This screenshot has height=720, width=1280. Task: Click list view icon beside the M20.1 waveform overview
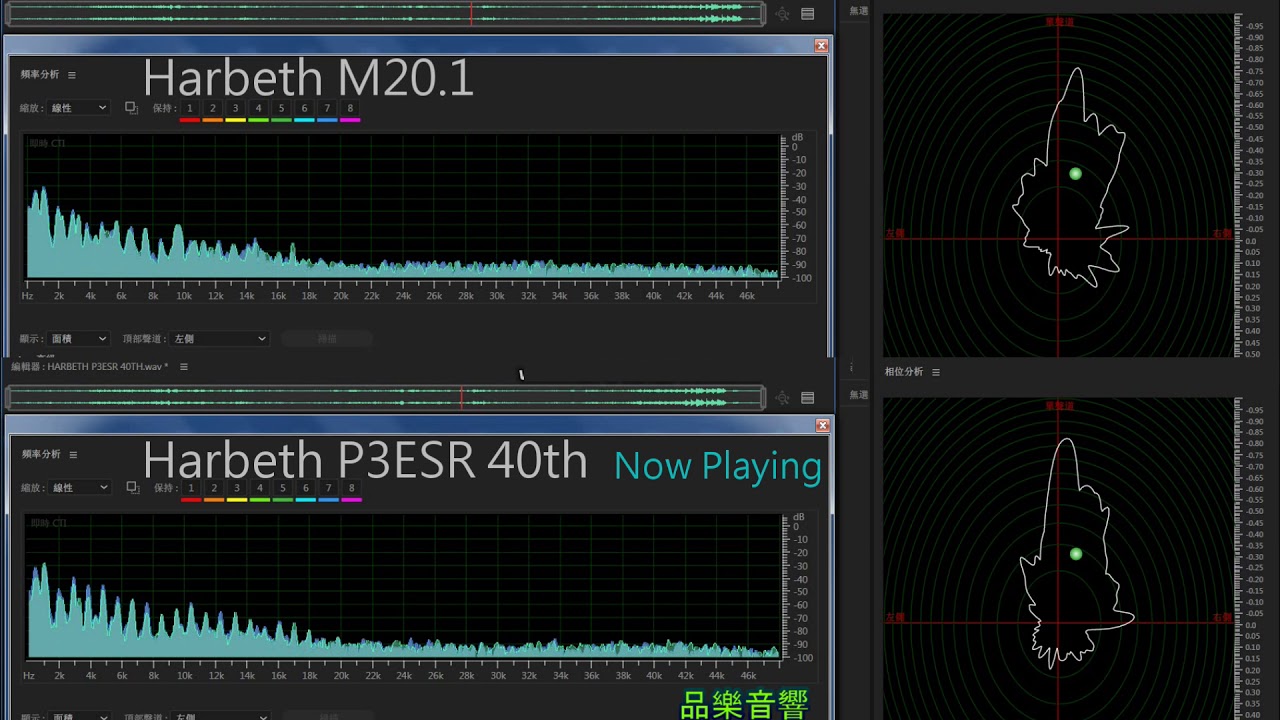point(807,14)
